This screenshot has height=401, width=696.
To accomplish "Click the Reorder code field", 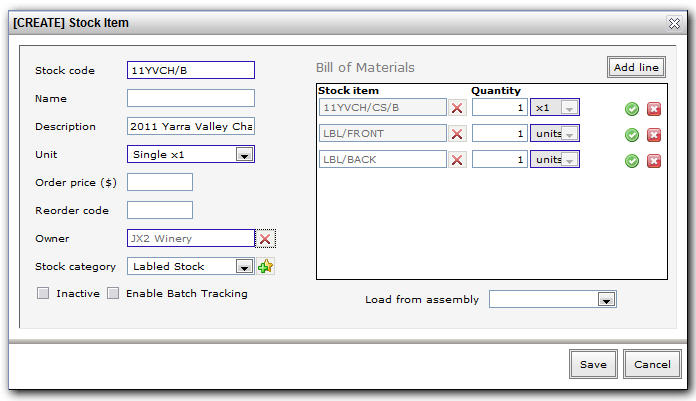I will click(x=160, y=210).
